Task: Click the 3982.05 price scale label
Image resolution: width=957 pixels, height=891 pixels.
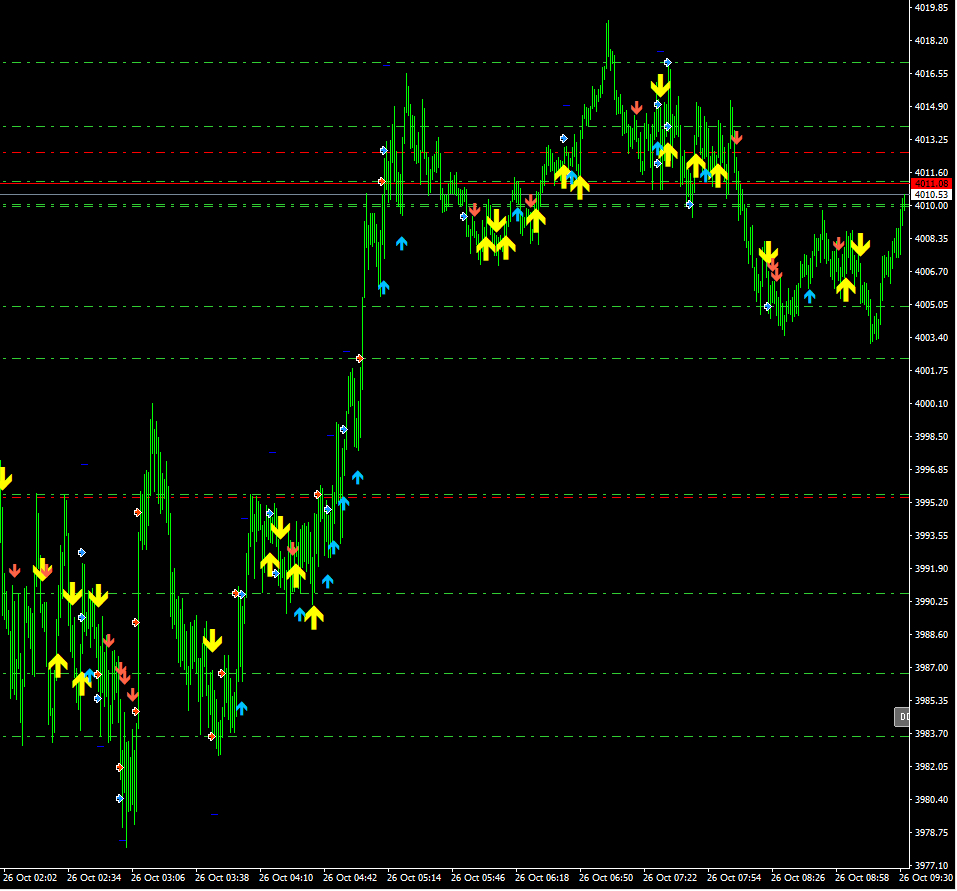Action: tap(931, 767)
